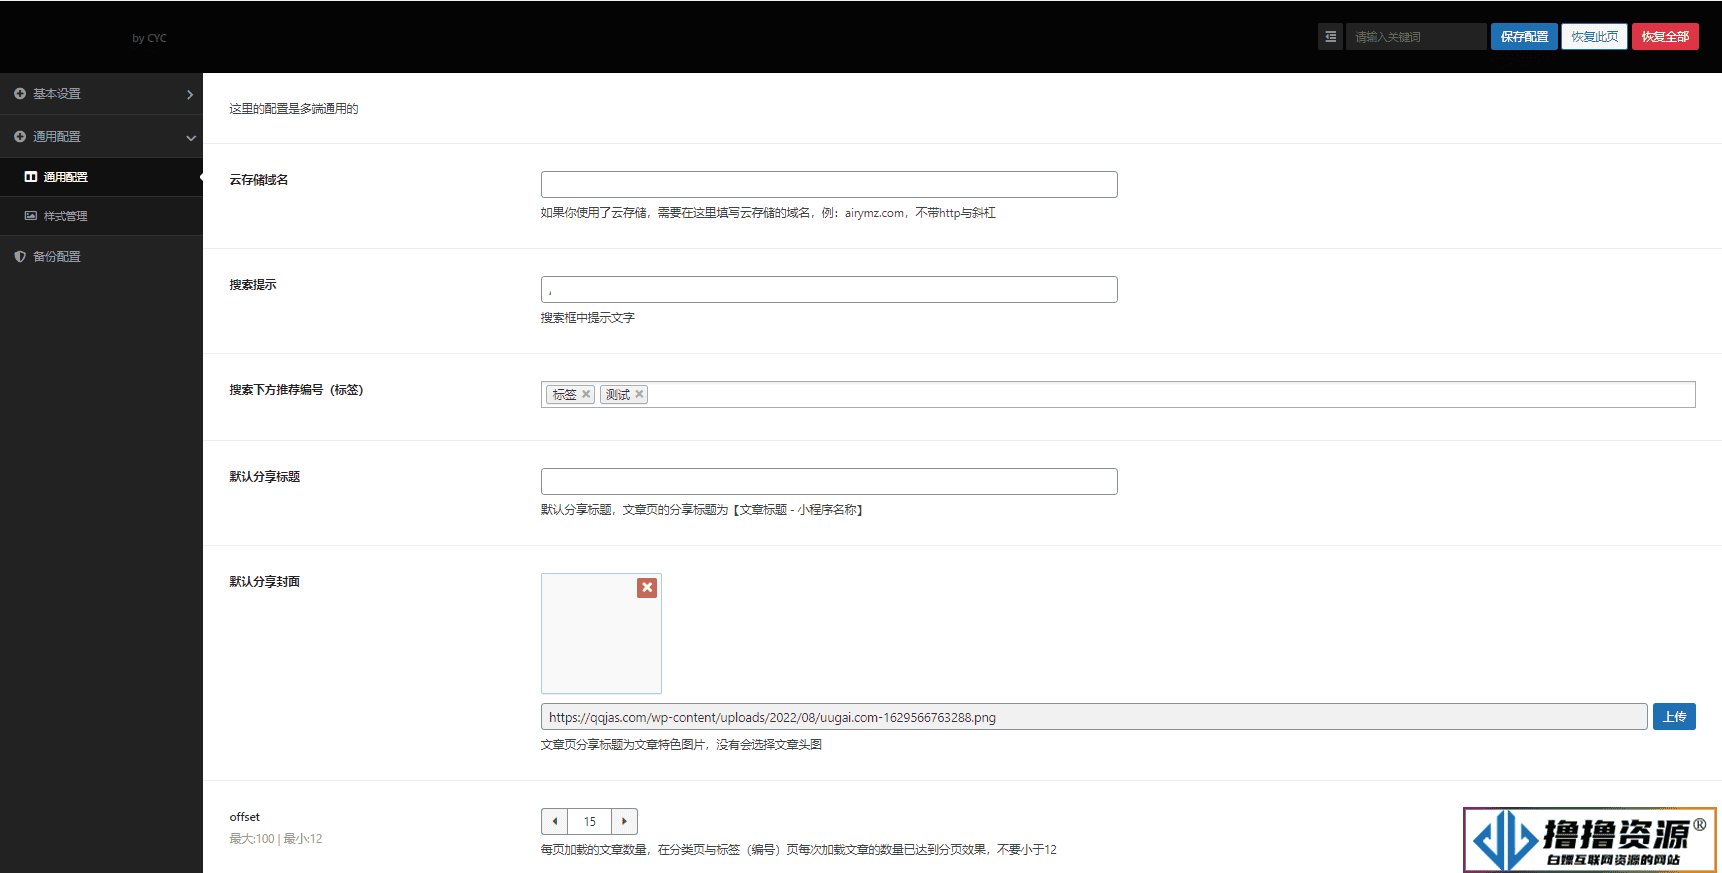Collapse the 通用配置 parent menu
This screenshot has height=873, width=1722.
pyautogui.click(x=101, y=137)
